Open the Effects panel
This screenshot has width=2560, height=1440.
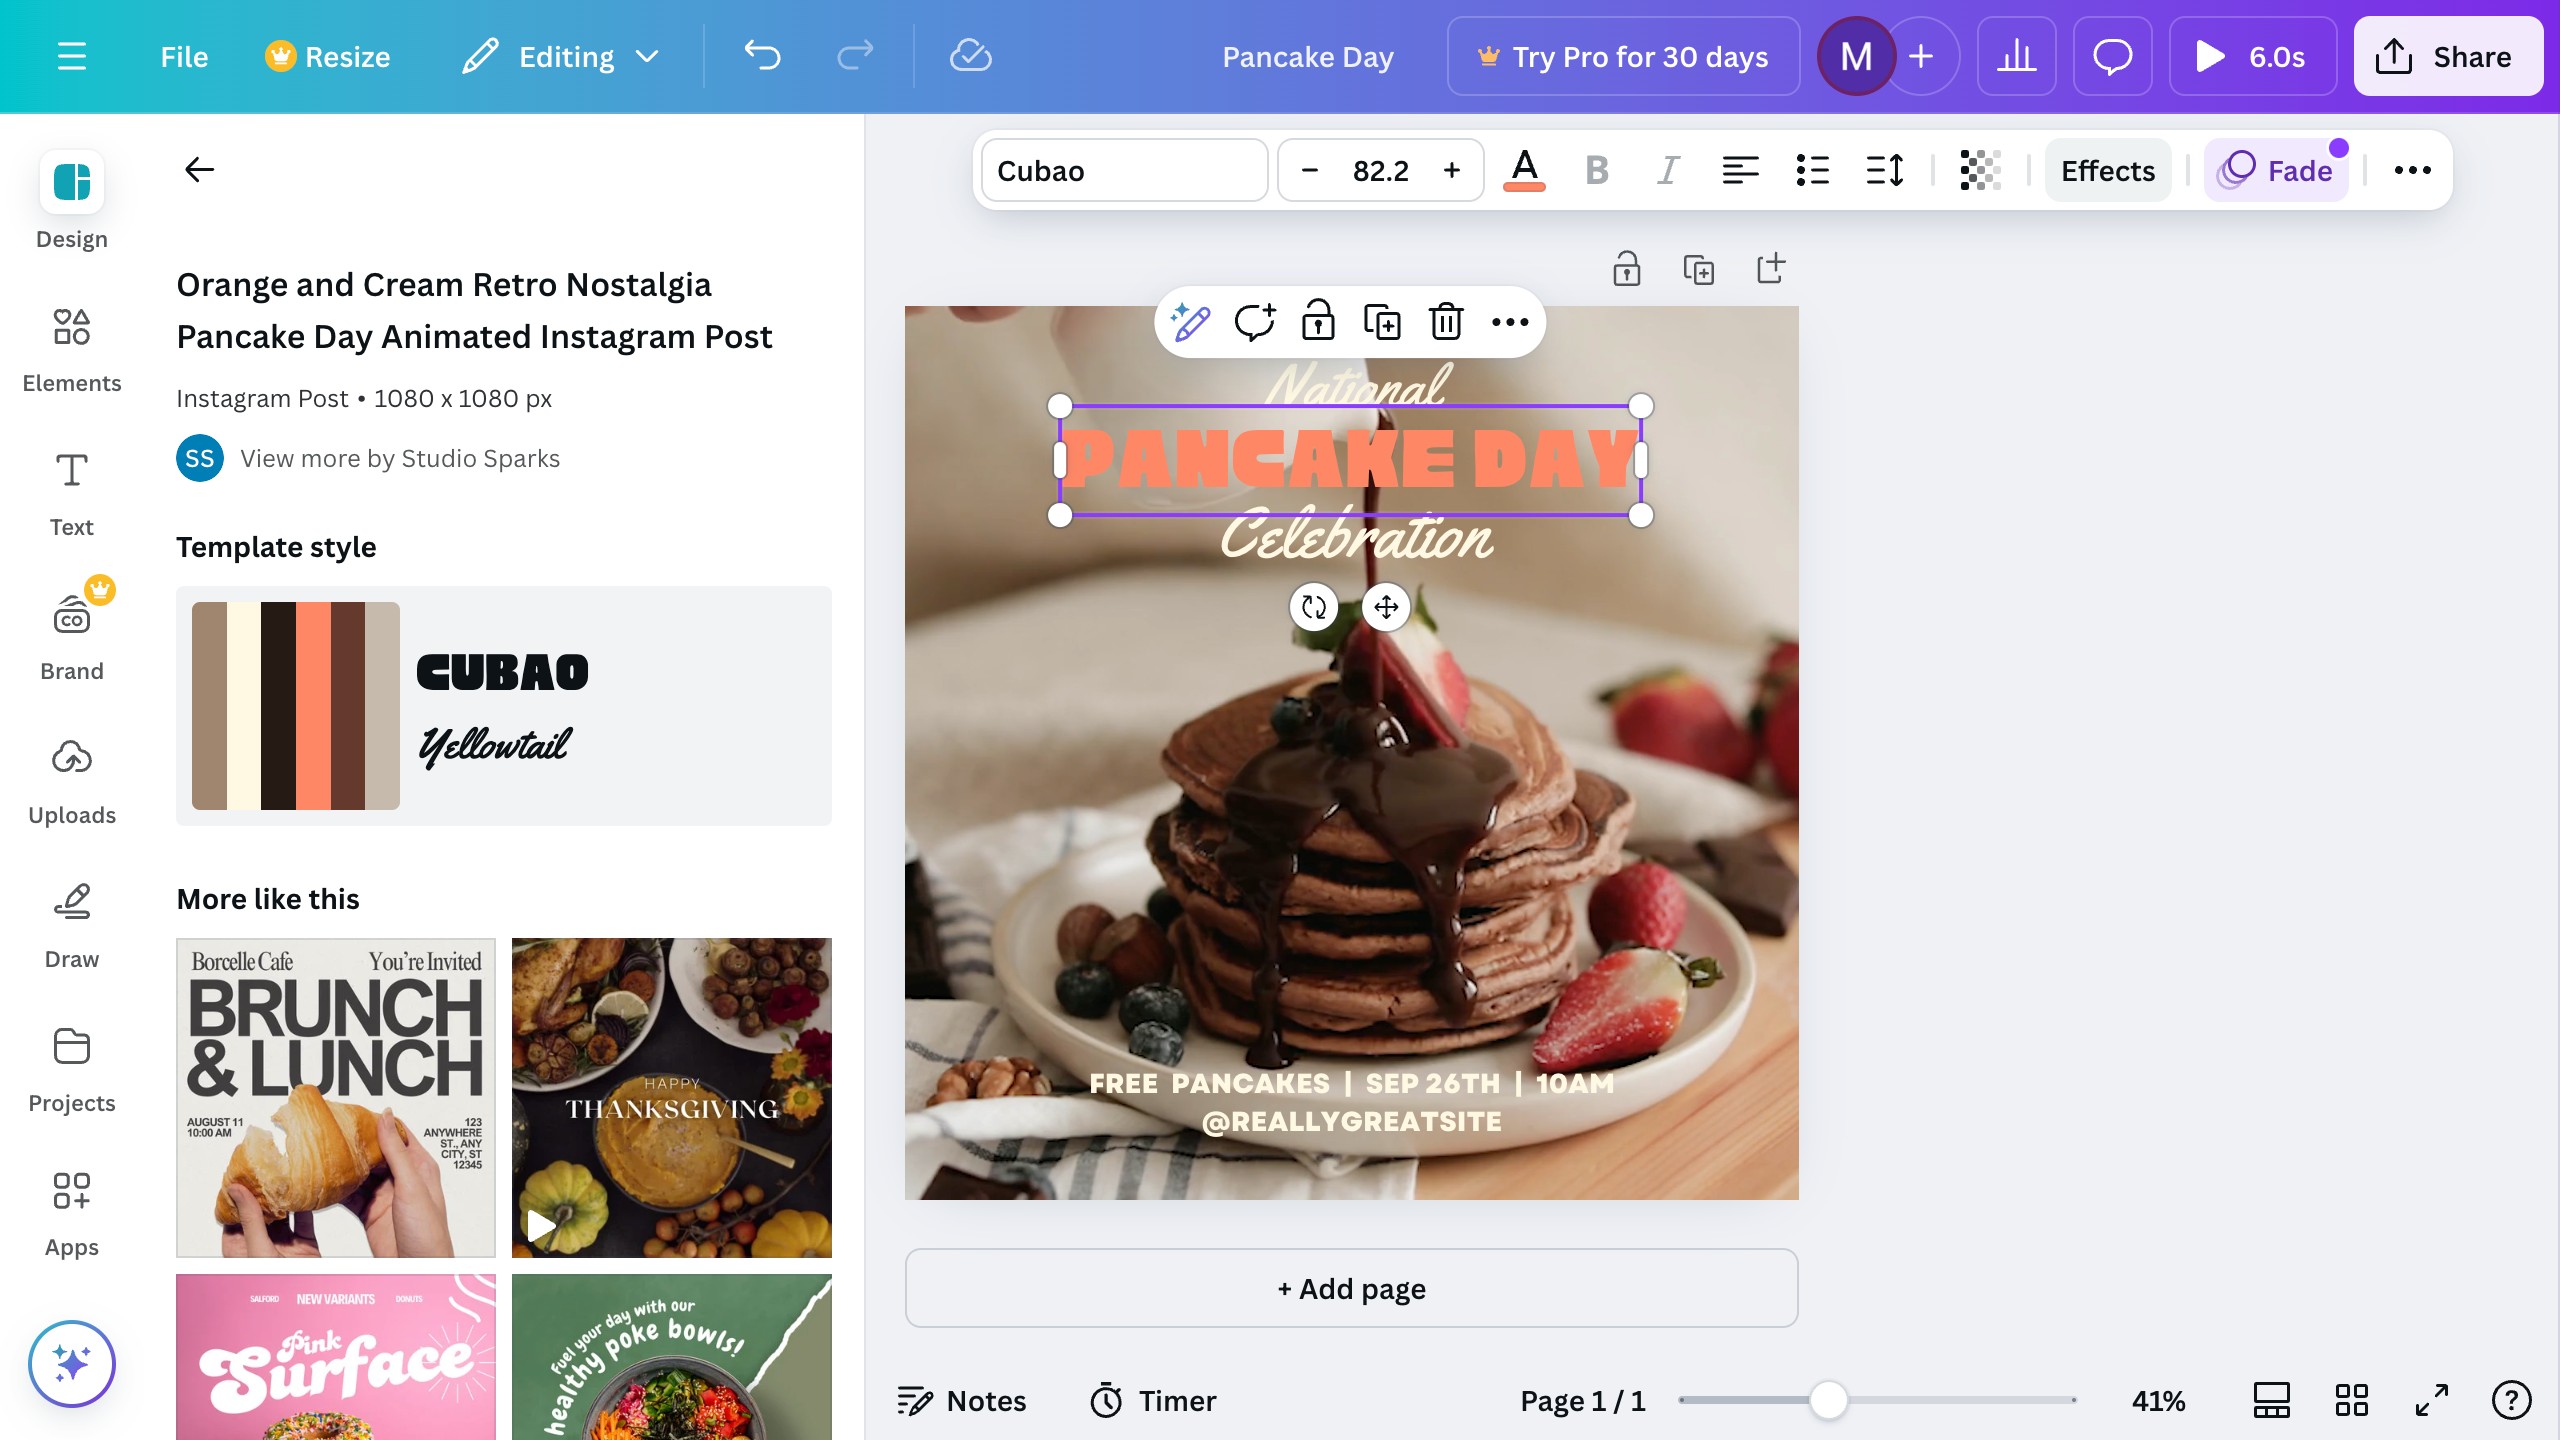[2108, 170]
